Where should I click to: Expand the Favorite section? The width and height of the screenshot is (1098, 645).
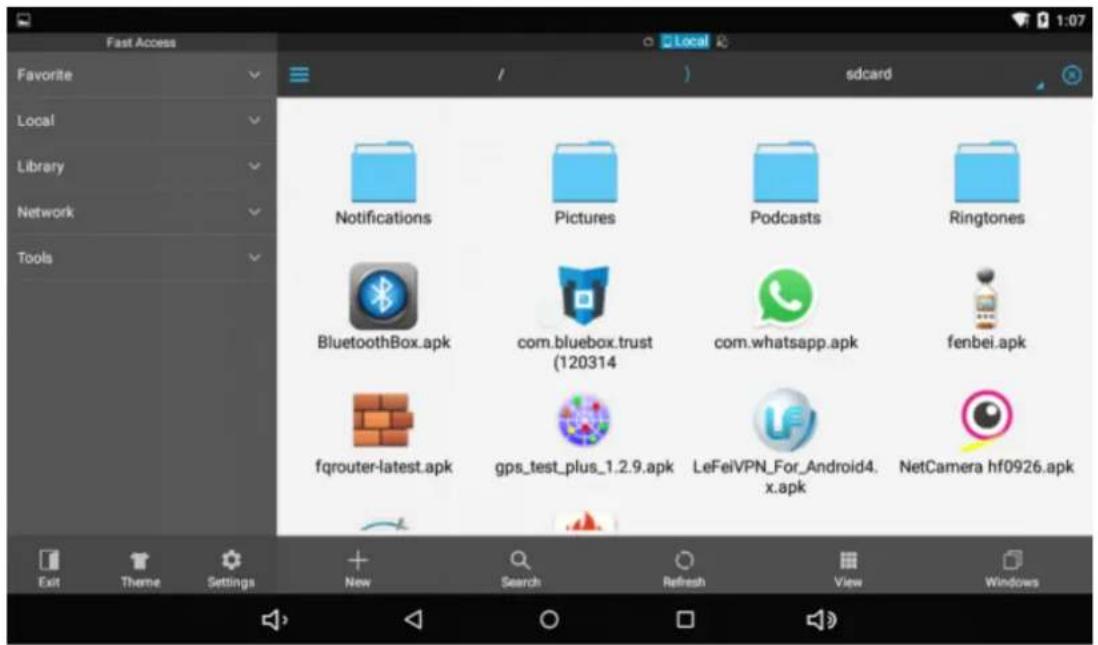pyautogui.click(x=141, y=75)
